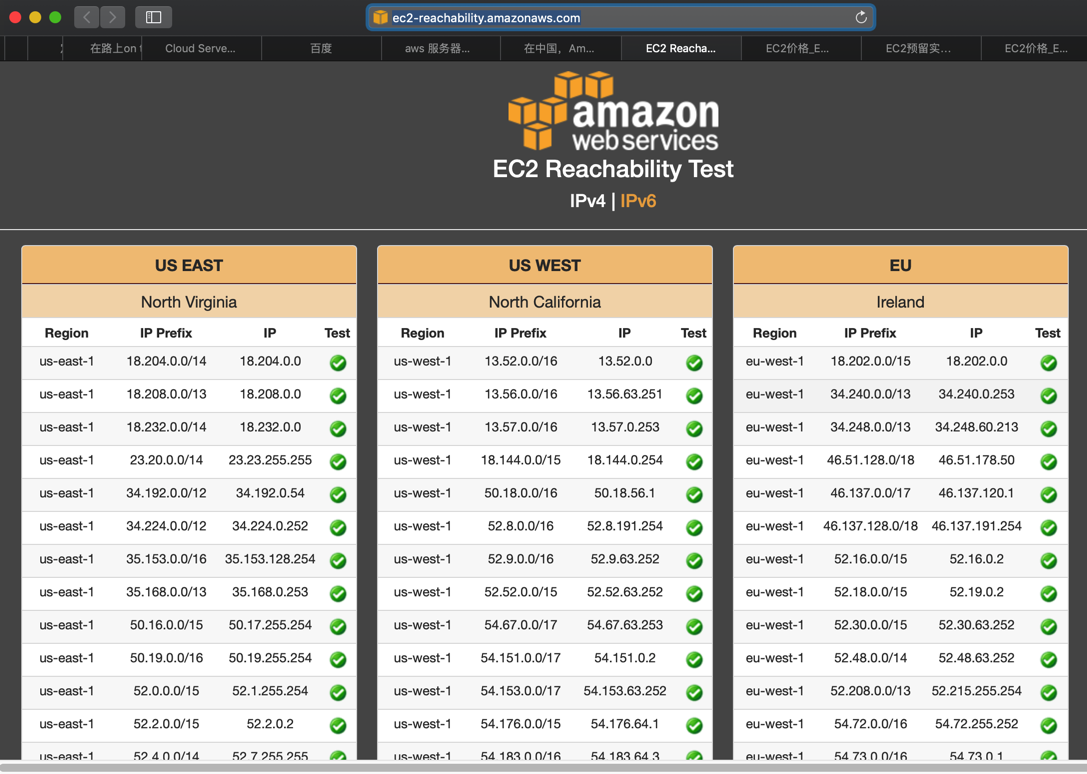Focus the ec2-reachability.amazonaws.com address field
This screenshot has height=774, width=1087.
coord(620,17)
